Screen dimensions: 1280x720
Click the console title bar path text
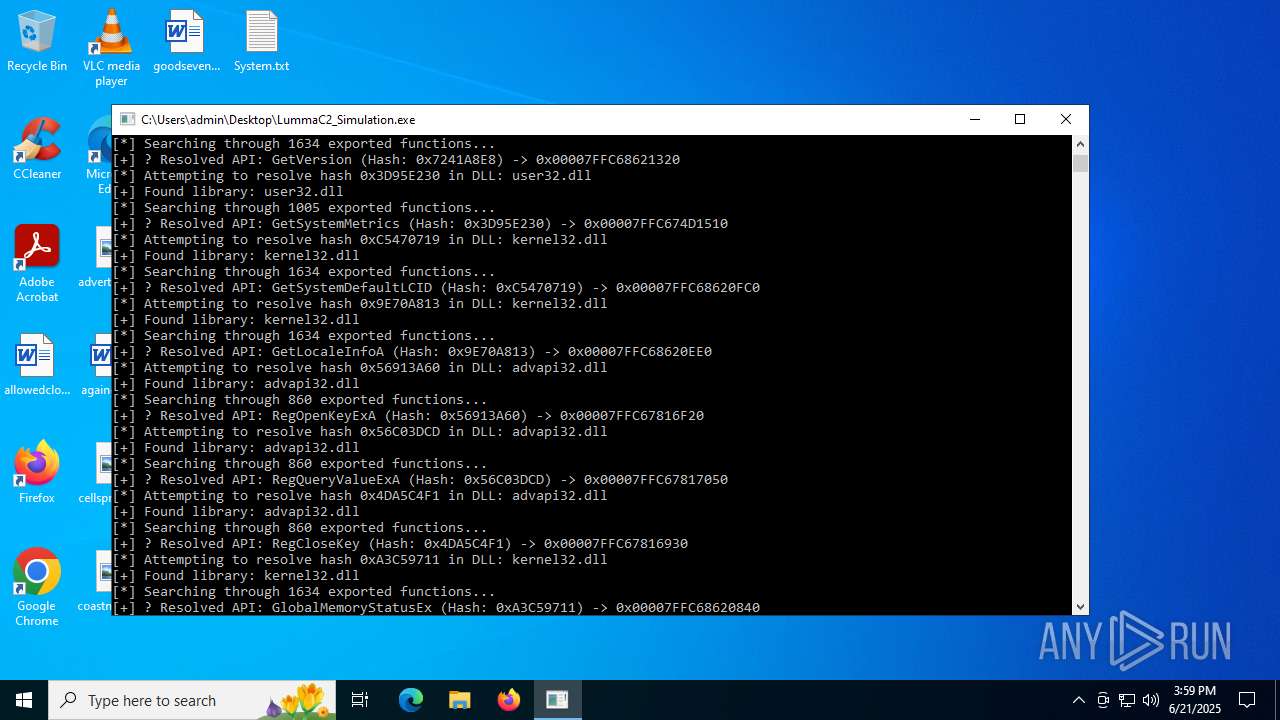coord(278,119)
